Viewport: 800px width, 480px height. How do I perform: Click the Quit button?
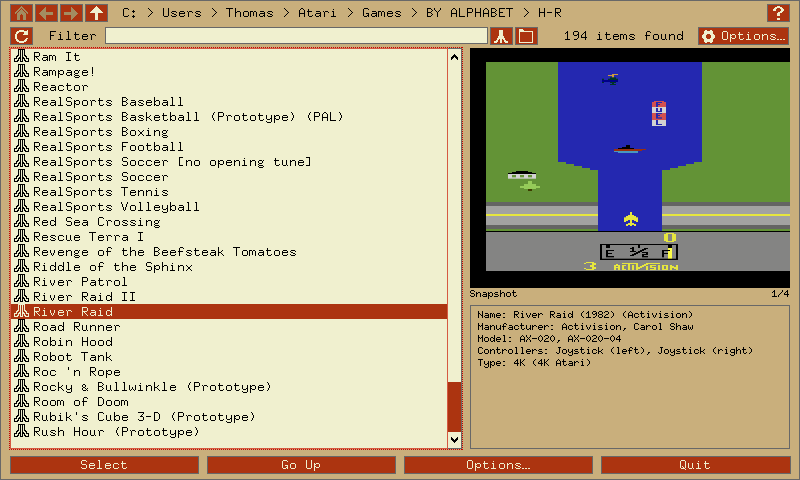pyautogui.click(x=695, y=465)
